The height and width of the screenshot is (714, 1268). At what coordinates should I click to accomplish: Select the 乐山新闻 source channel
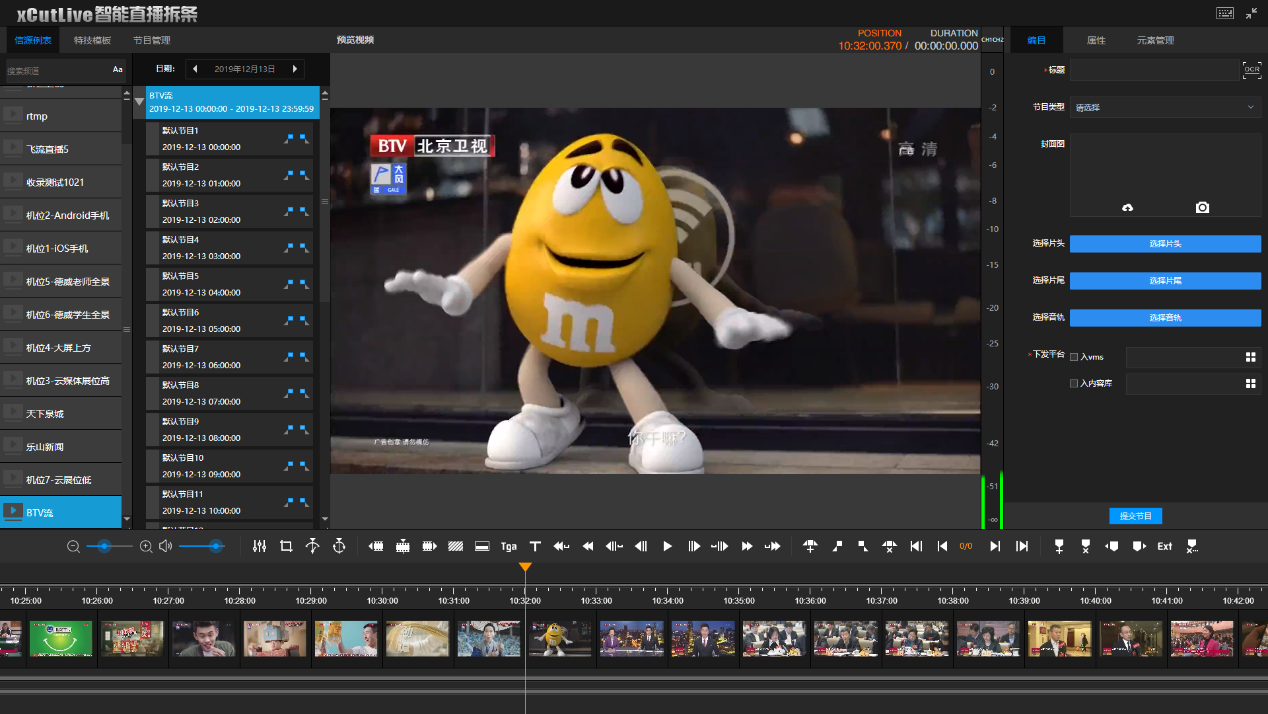coord(61,446)
